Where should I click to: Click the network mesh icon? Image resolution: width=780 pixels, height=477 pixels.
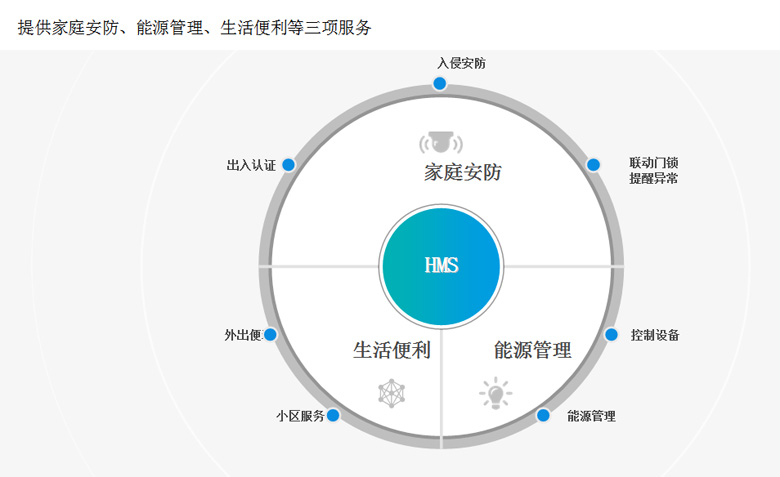tap(391, 393)
